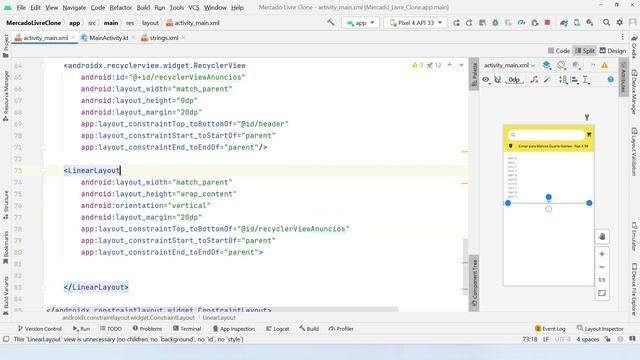The height and width of the screenshot is (360, 640).
Task: Fold the RecyclerView tag at line 64
Action: (43, 66)
